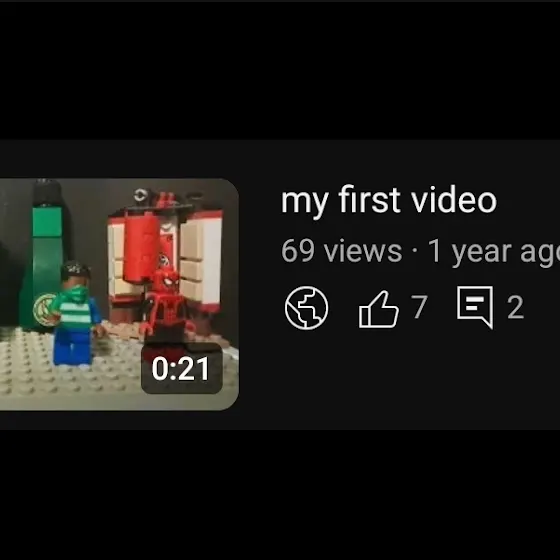The image size is (560, 560).
Task: Click the round green shield disc
Action: (x=46, y=309)
